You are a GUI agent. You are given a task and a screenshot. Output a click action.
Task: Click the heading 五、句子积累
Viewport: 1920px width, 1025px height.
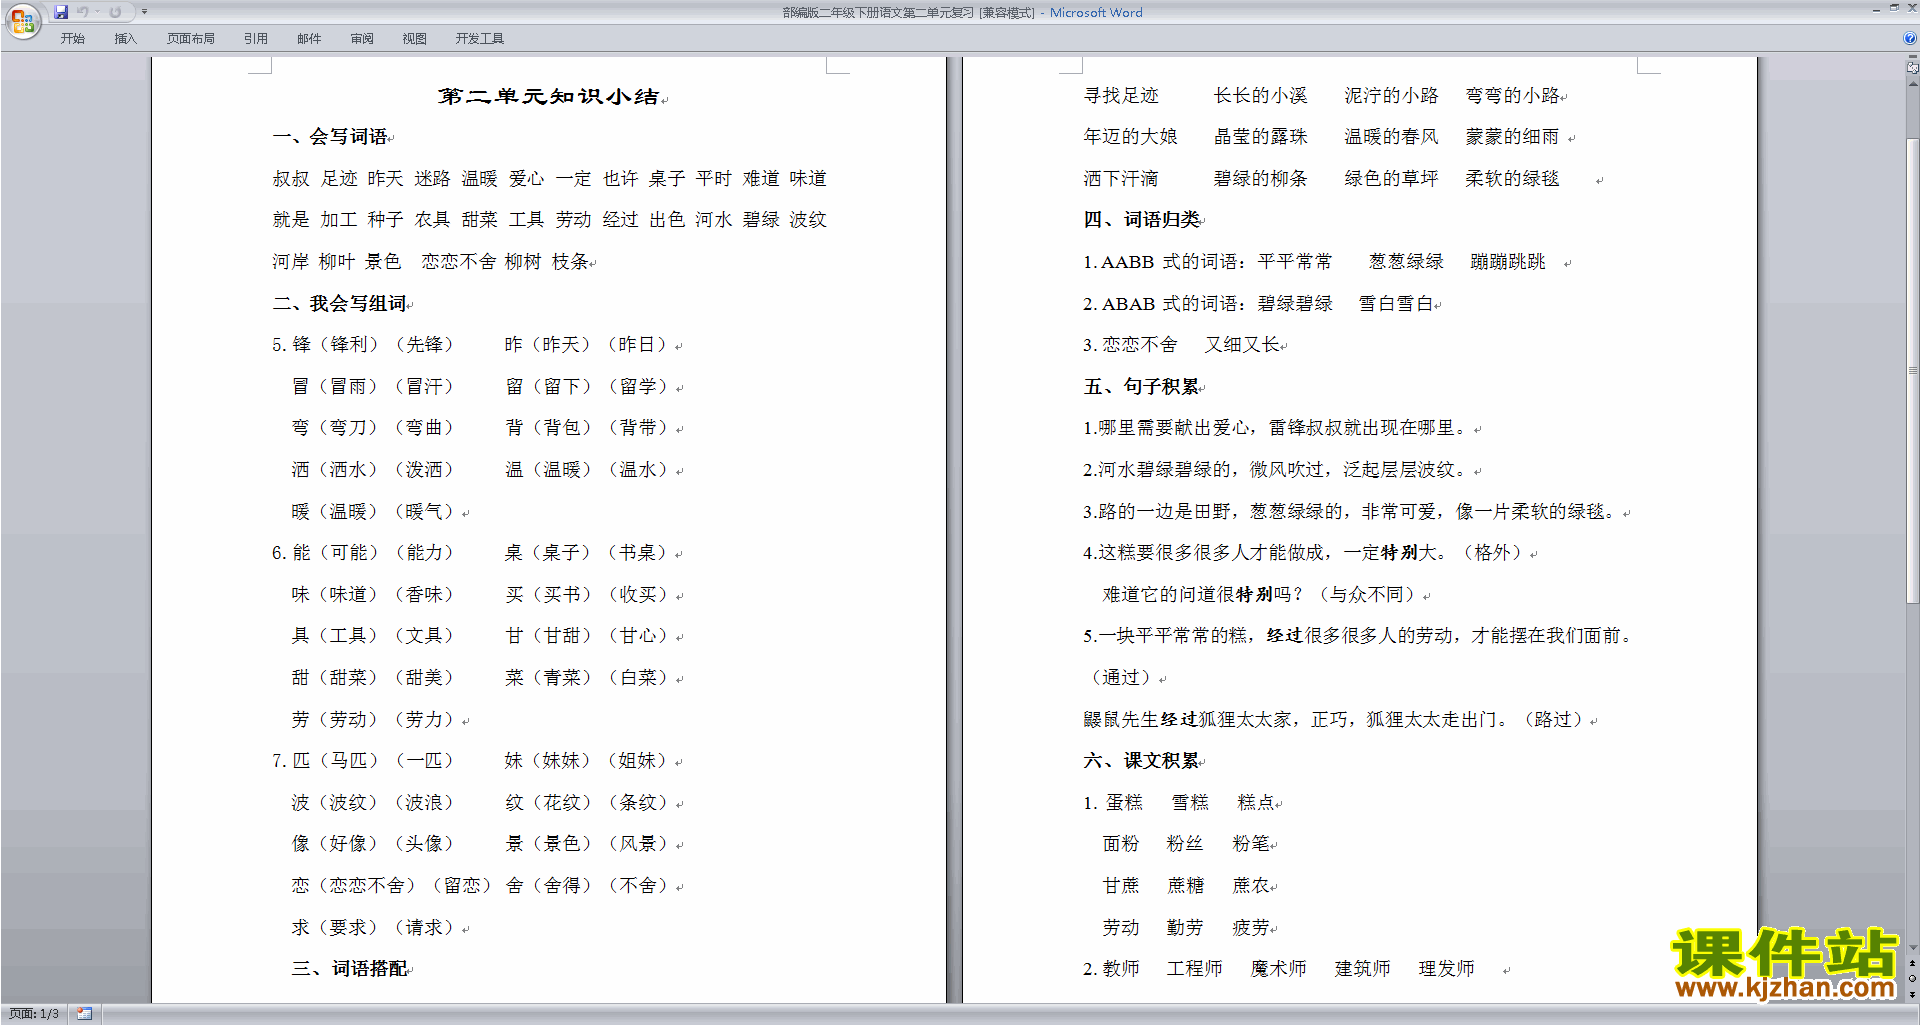[1142, 386]
